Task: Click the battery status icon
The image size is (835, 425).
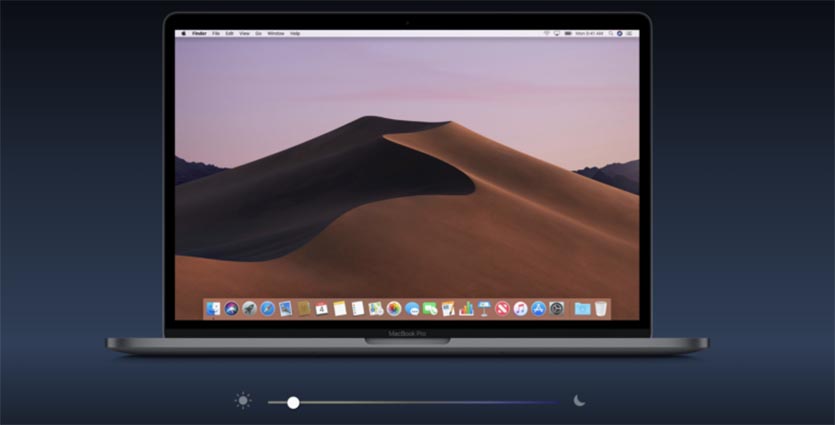Action: 568,34
